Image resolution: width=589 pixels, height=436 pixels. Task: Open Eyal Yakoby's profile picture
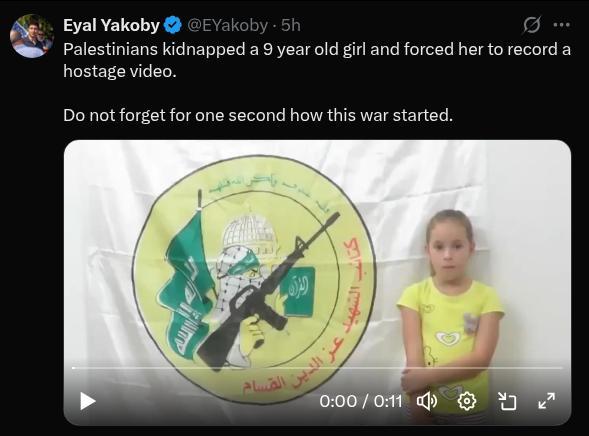(32, 36)
